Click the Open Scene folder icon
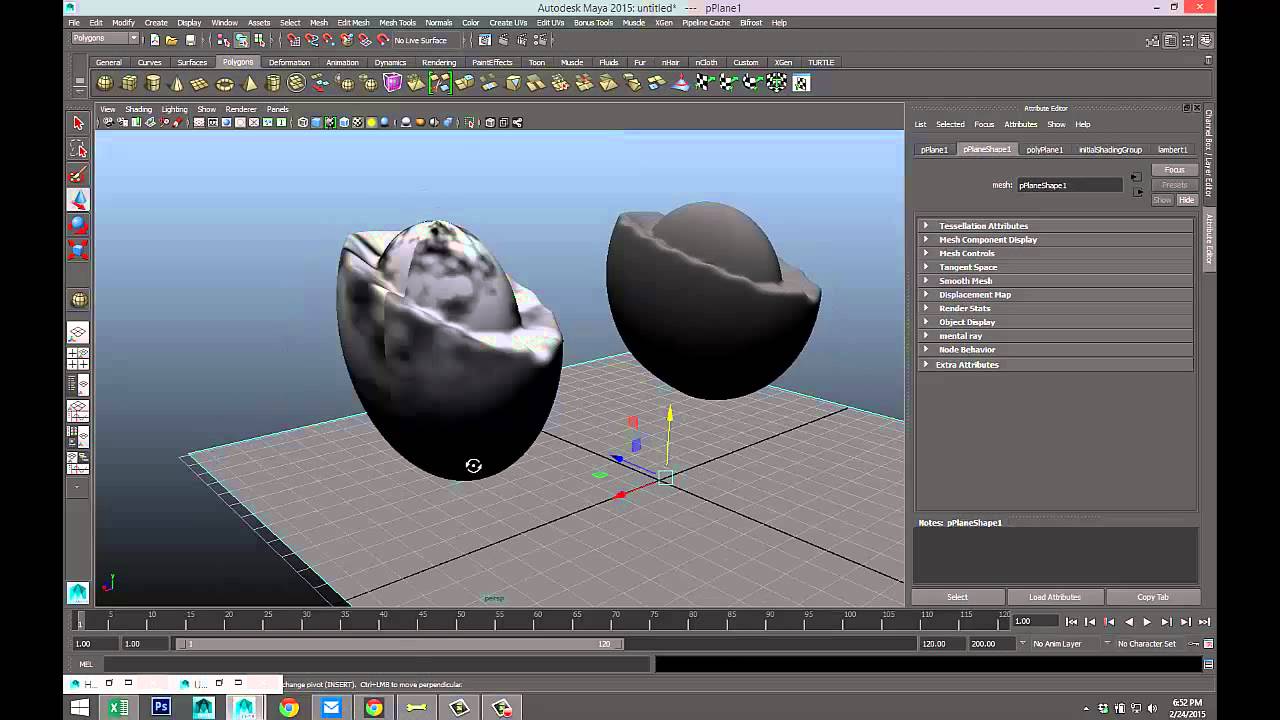This screenshot has height=720, width=1280. 172,40
